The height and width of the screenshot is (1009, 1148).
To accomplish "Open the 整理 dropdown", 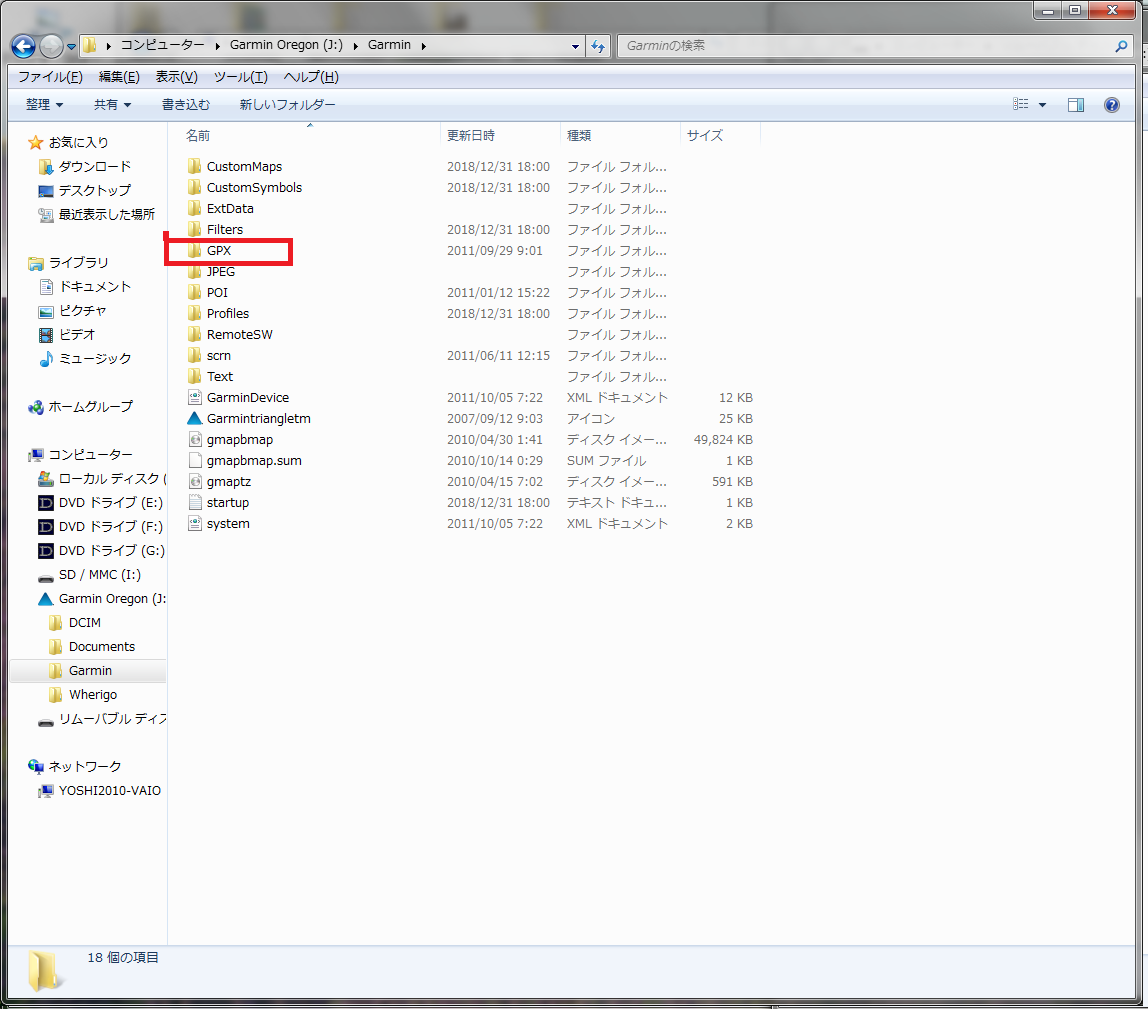I will (x=45, y=105).
